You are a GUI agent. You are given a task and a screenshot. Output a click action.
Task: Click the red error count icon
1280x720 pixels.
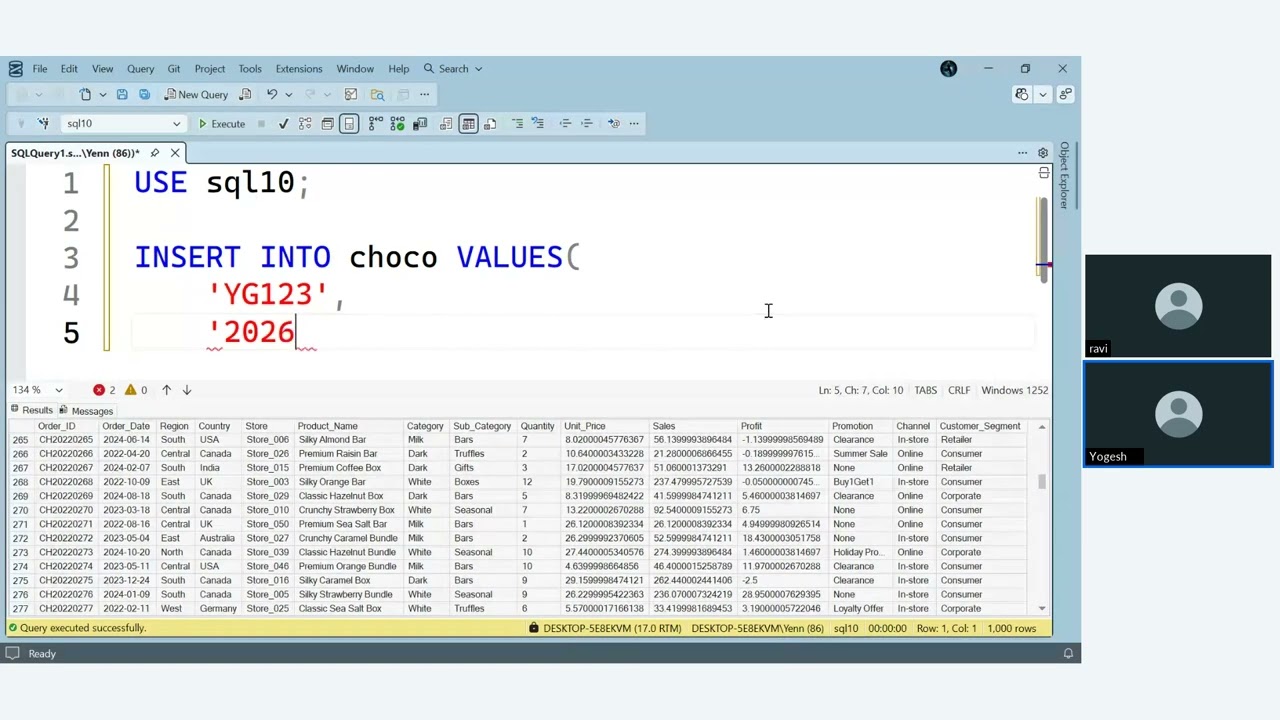coord(99,390)
